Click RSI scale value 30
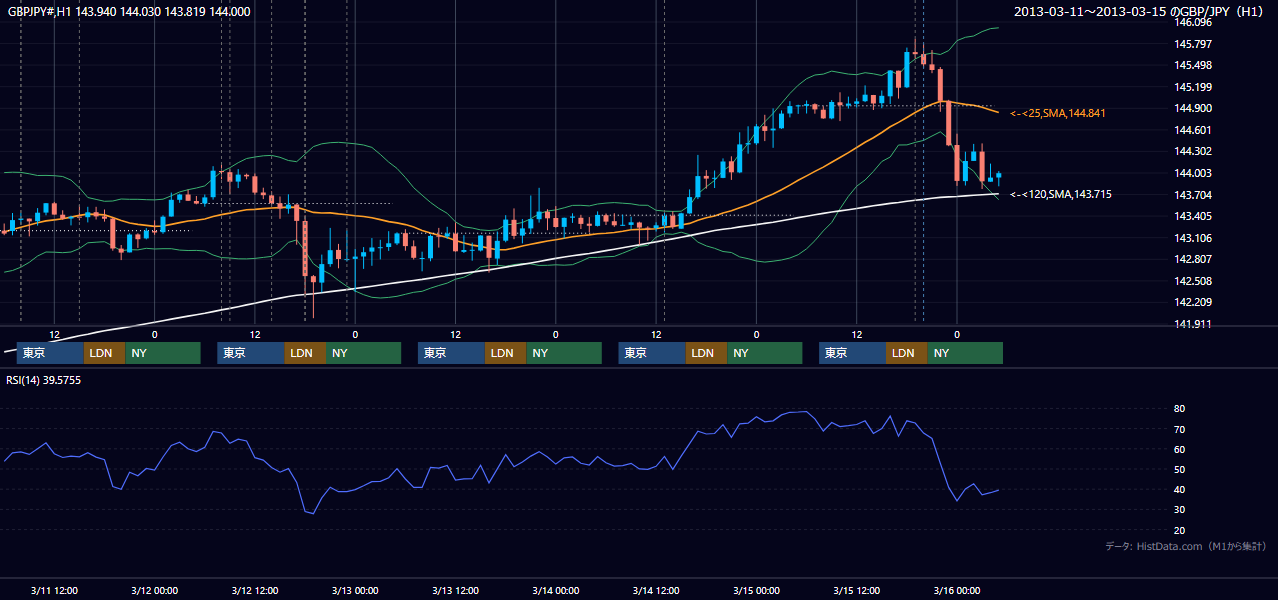 (1180, 510)
